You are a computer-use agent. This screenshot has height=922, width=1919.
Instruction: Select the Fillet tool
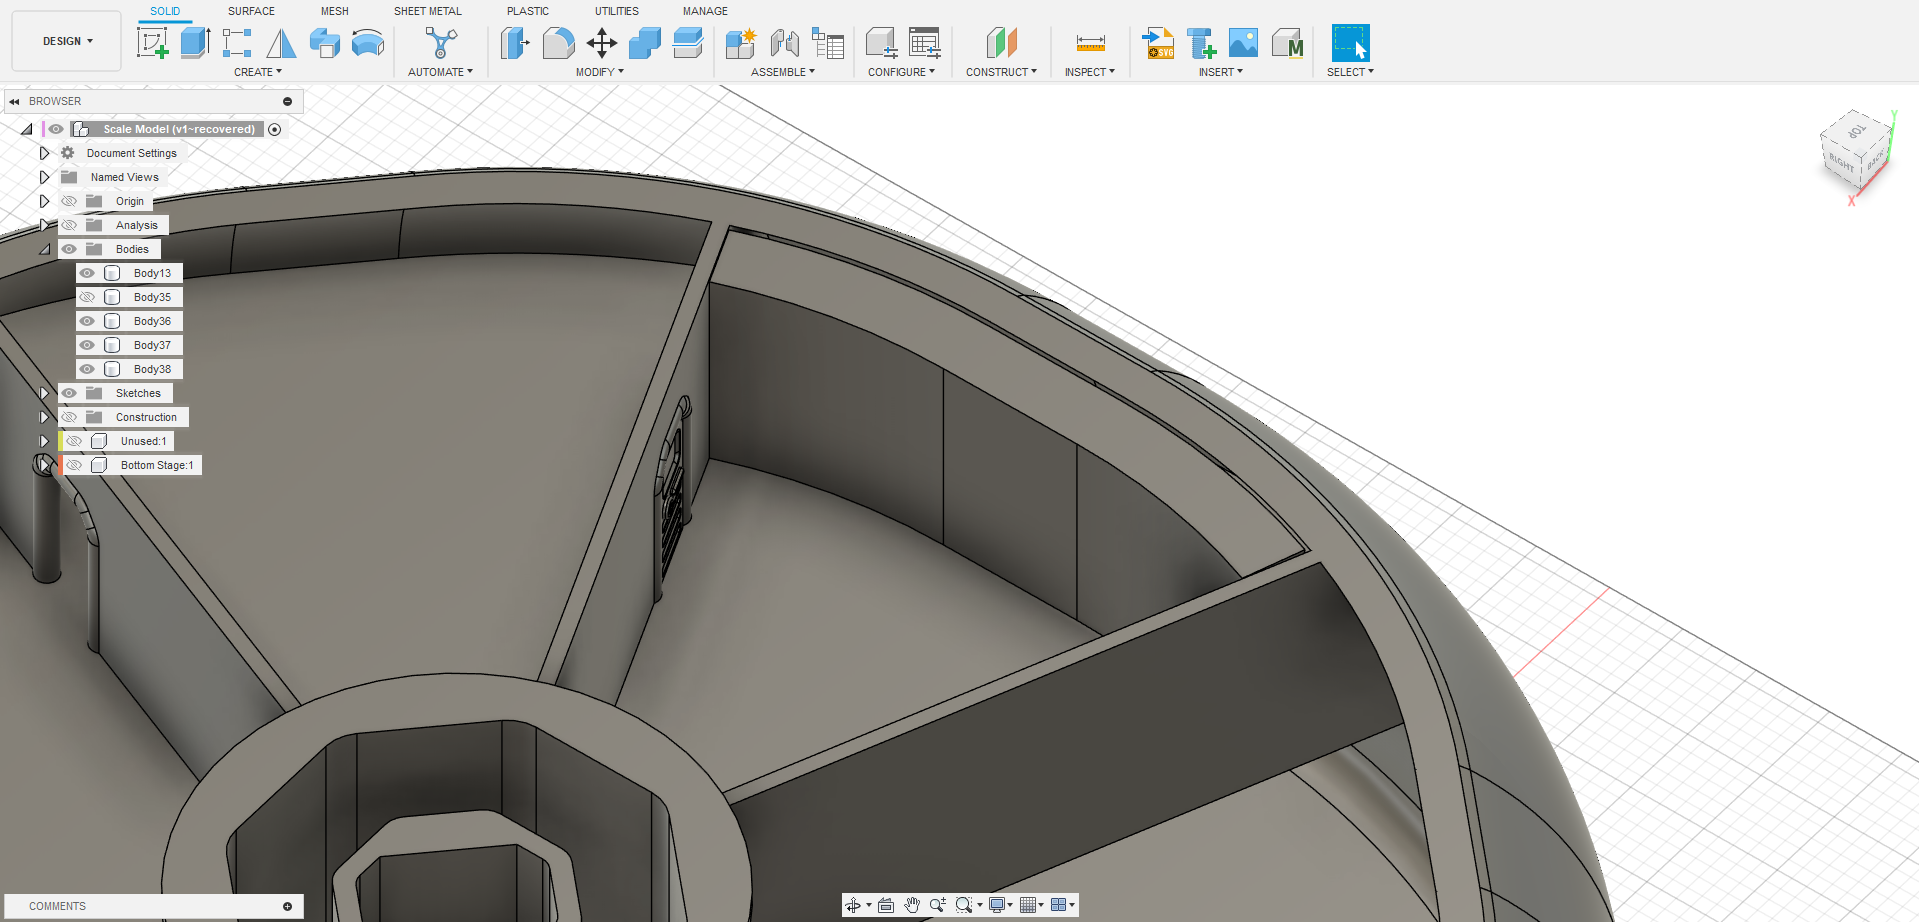pyautogui.click(x=558, y=43)
